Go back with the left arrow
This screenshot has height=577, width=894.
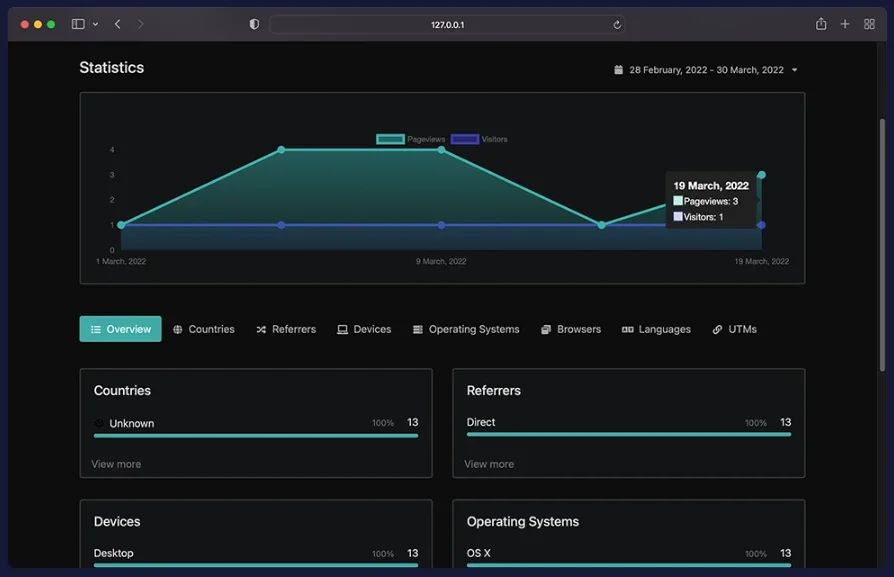(117, 24)
